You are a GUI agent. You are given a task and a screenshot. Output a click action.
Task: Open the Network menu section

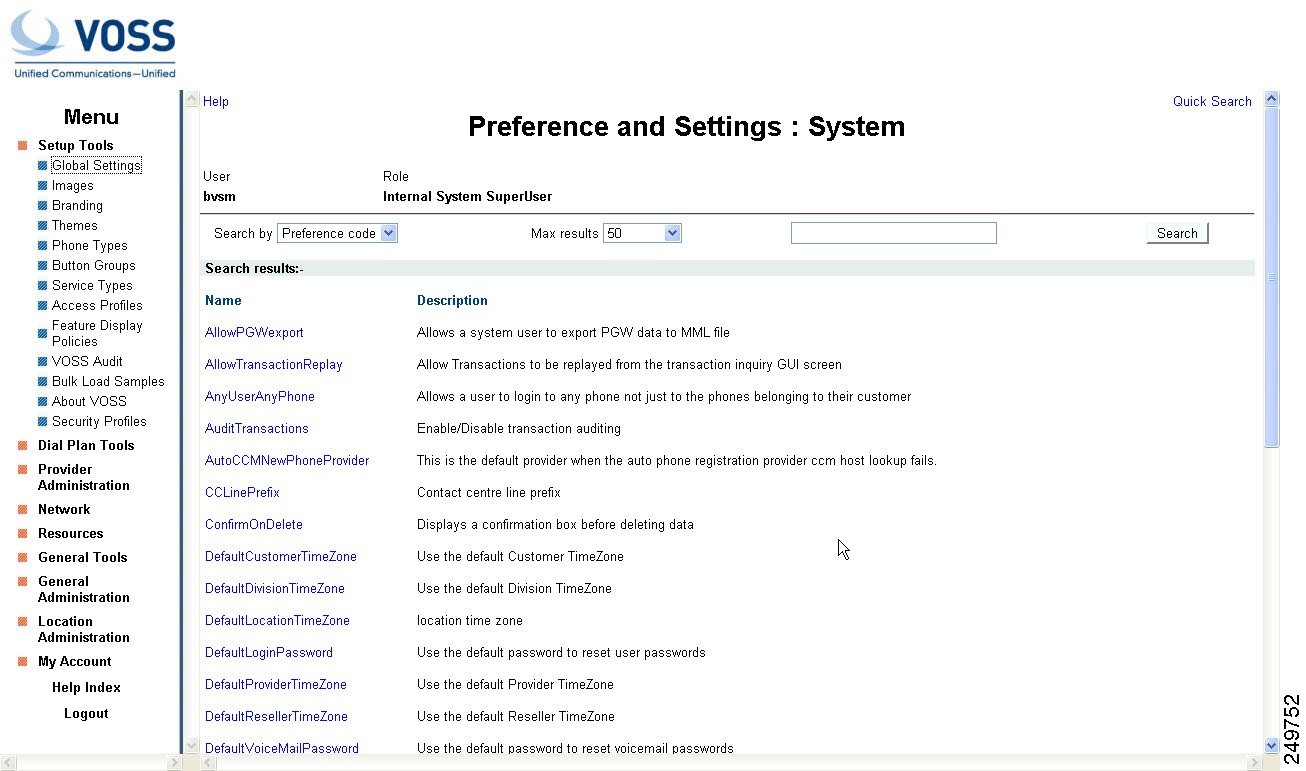(64, 509)
